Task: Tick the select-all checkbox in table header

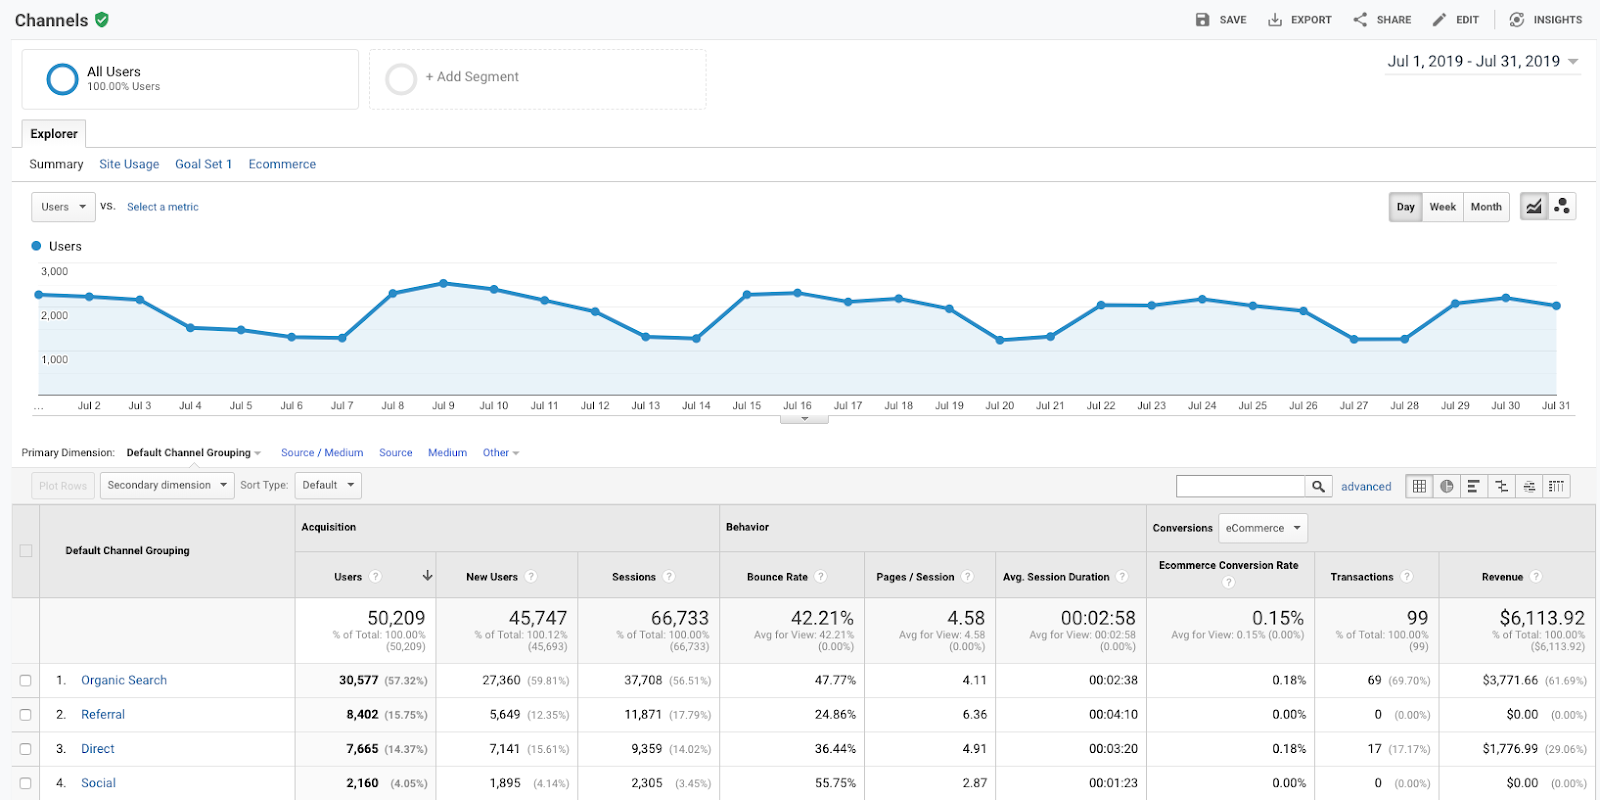Action: (26, 551)
